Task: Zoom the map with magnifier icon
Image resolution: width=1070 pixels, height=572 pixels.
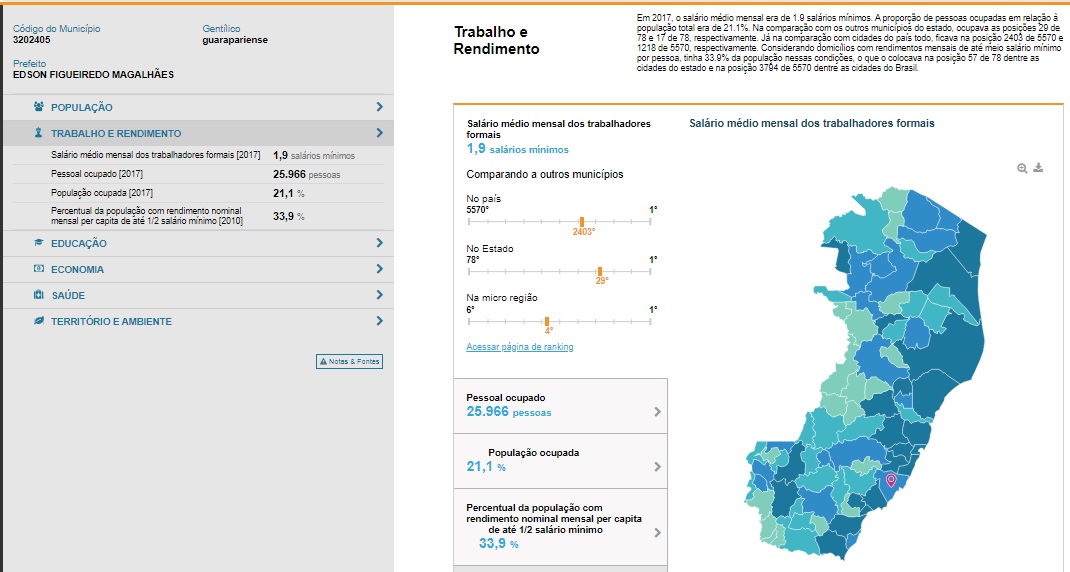Action: tap(1022, 168)
